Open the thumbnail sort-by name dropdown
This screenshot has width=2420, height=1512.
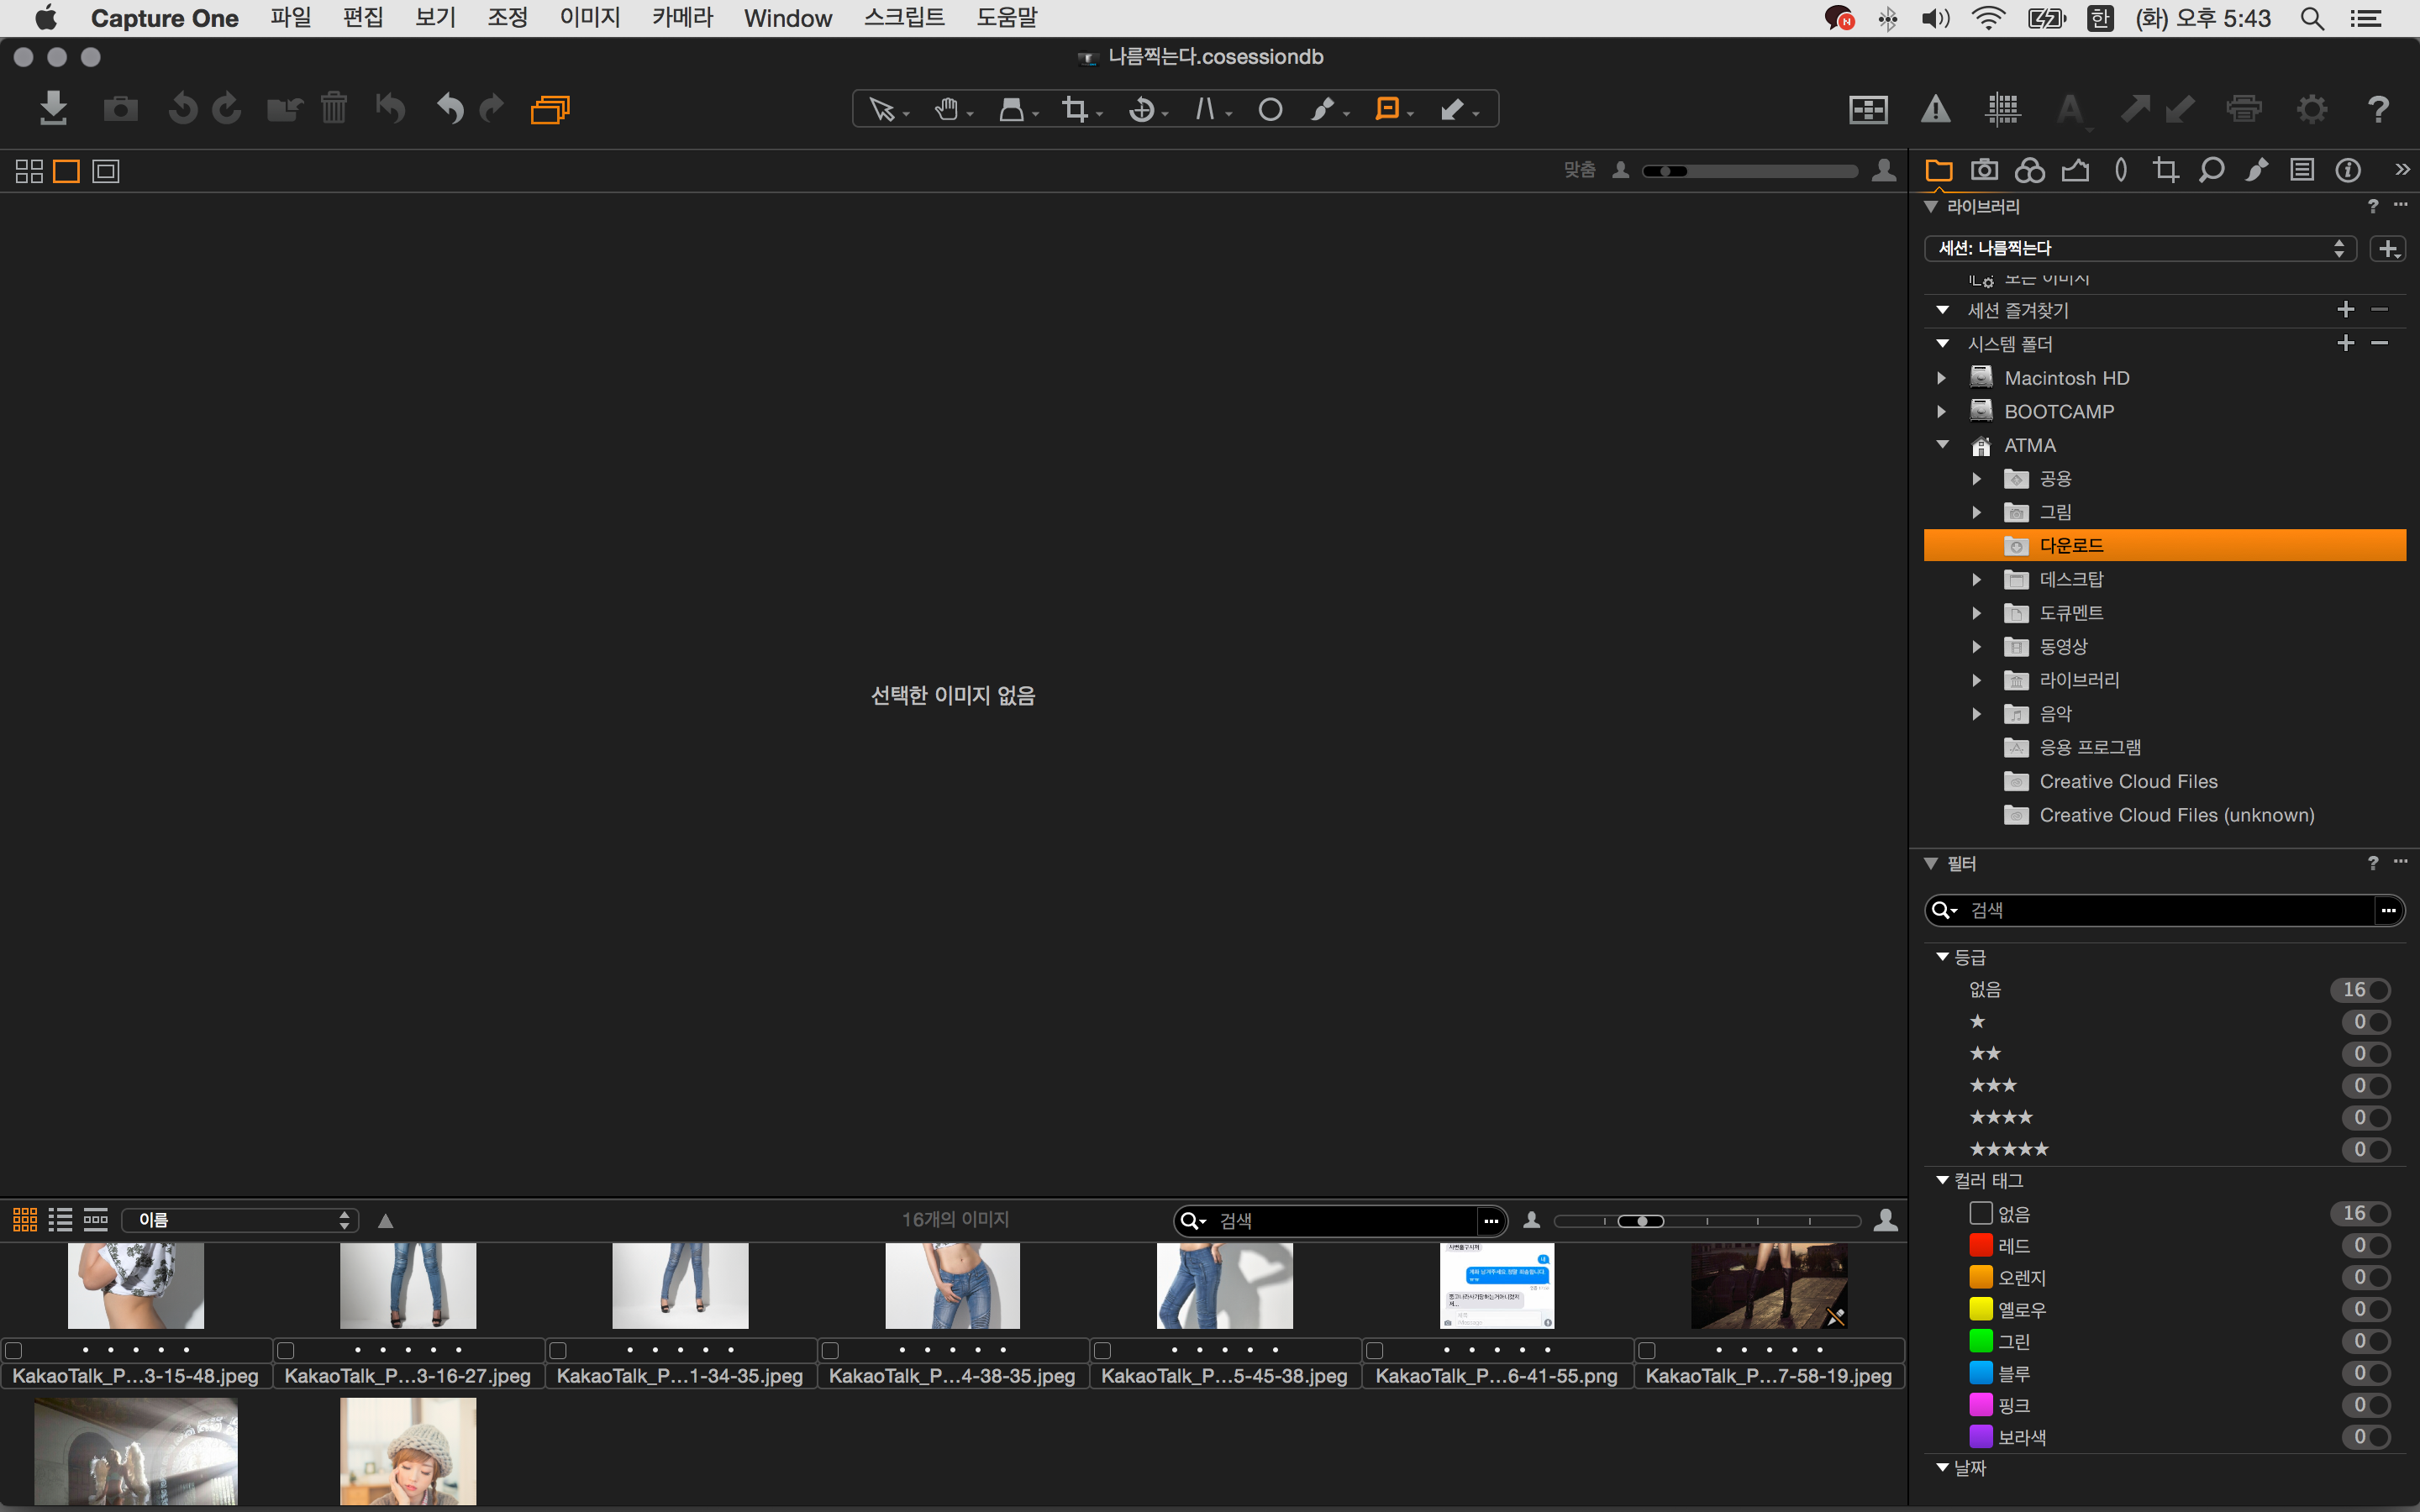coord(240,1220)
